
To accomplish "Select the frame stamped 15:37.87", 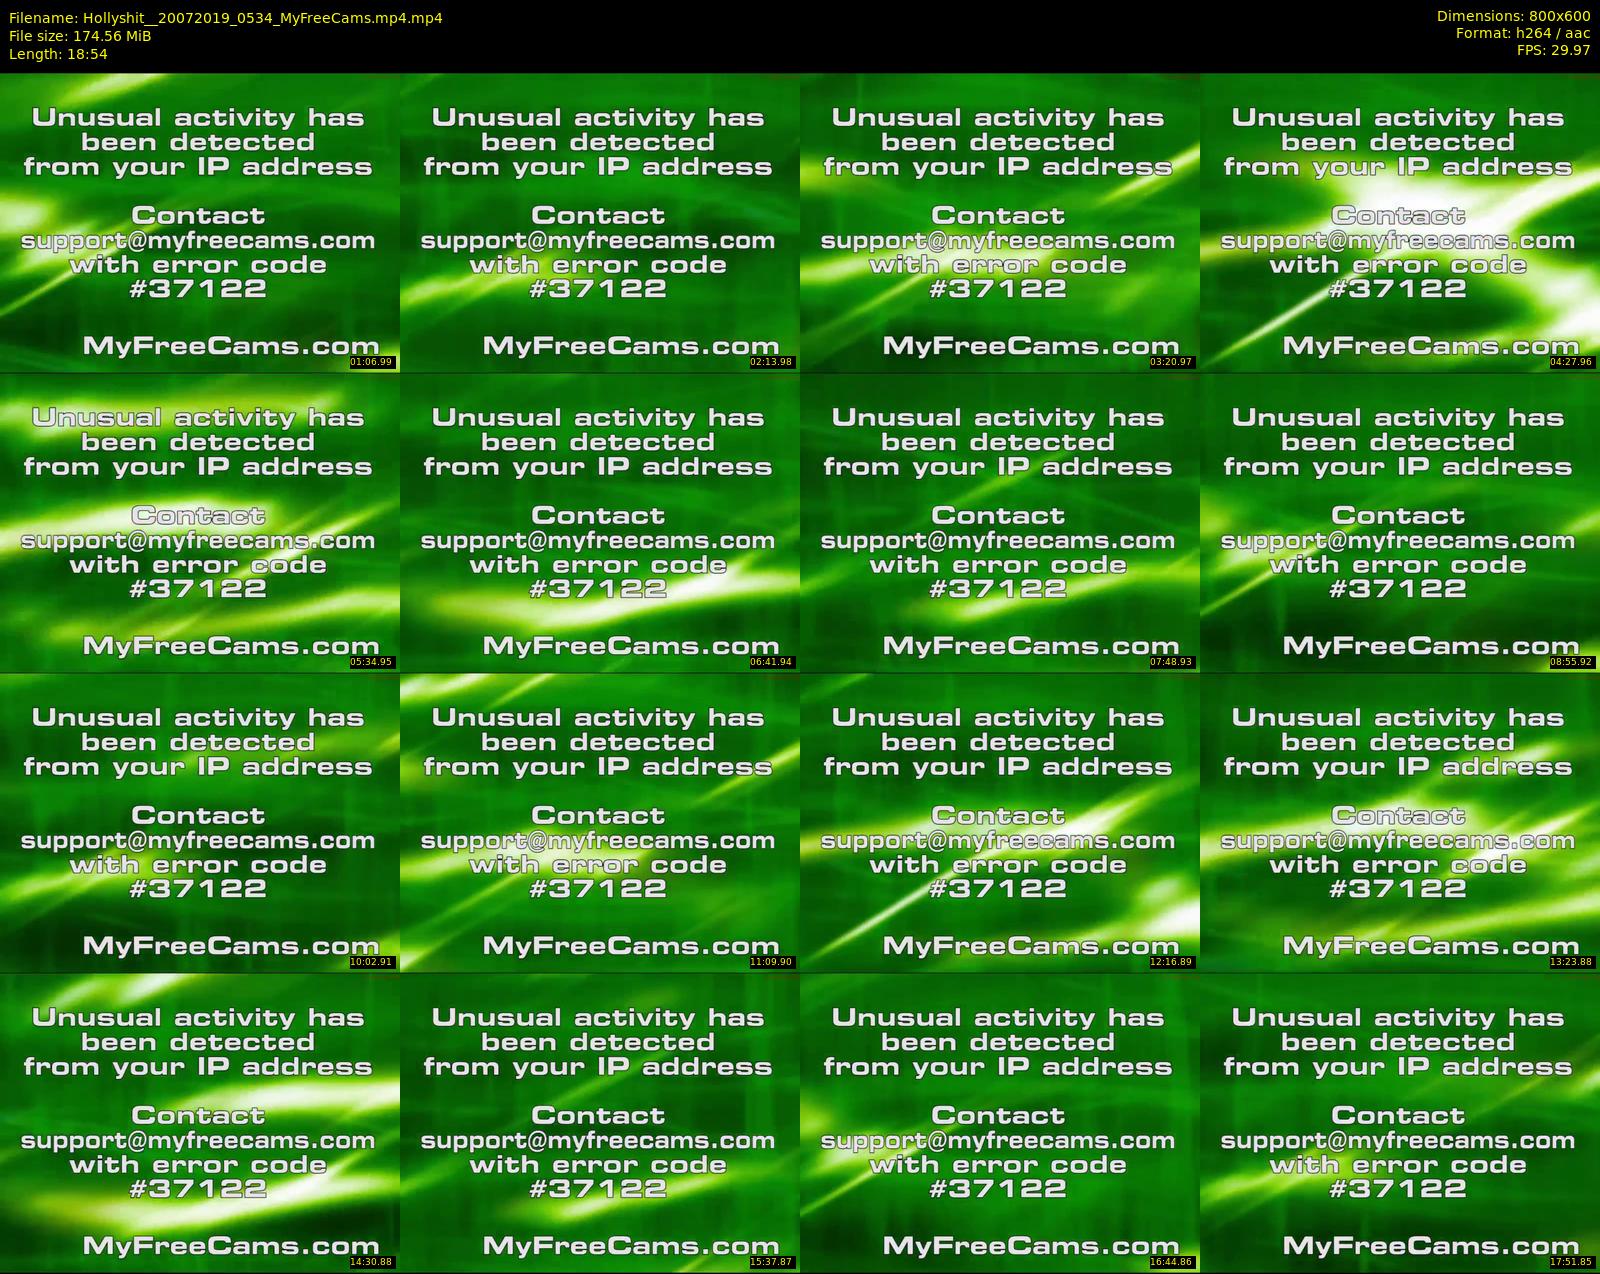I will (600, 1122).
